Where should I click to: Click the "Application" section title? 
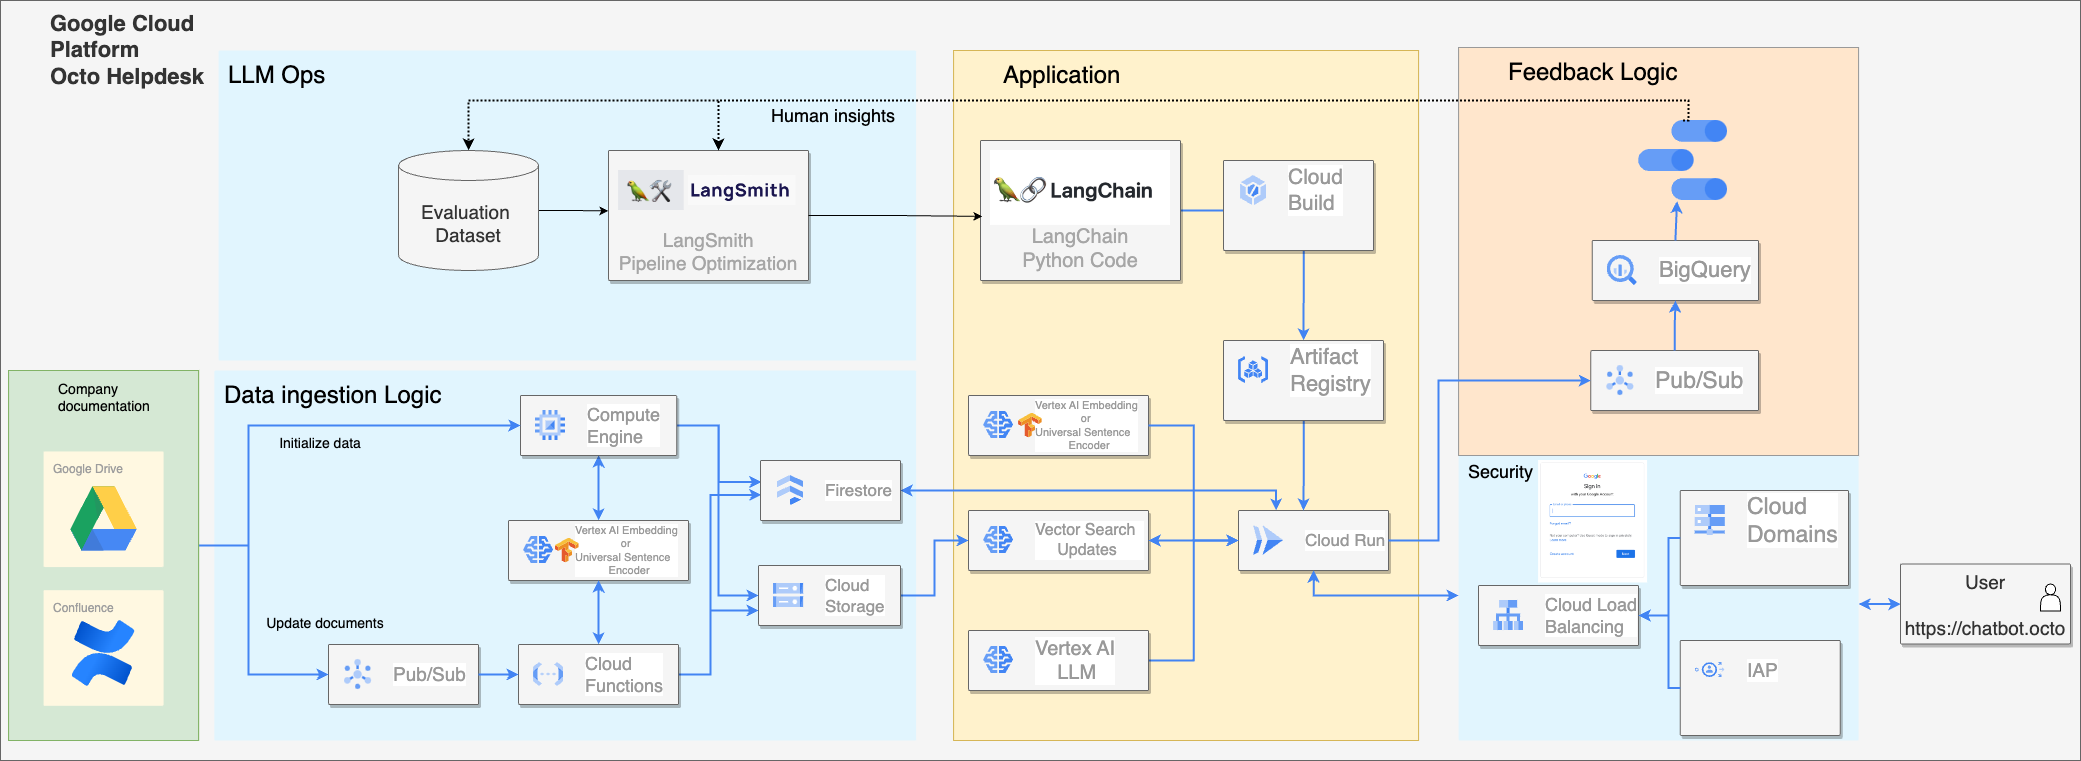1061,75
